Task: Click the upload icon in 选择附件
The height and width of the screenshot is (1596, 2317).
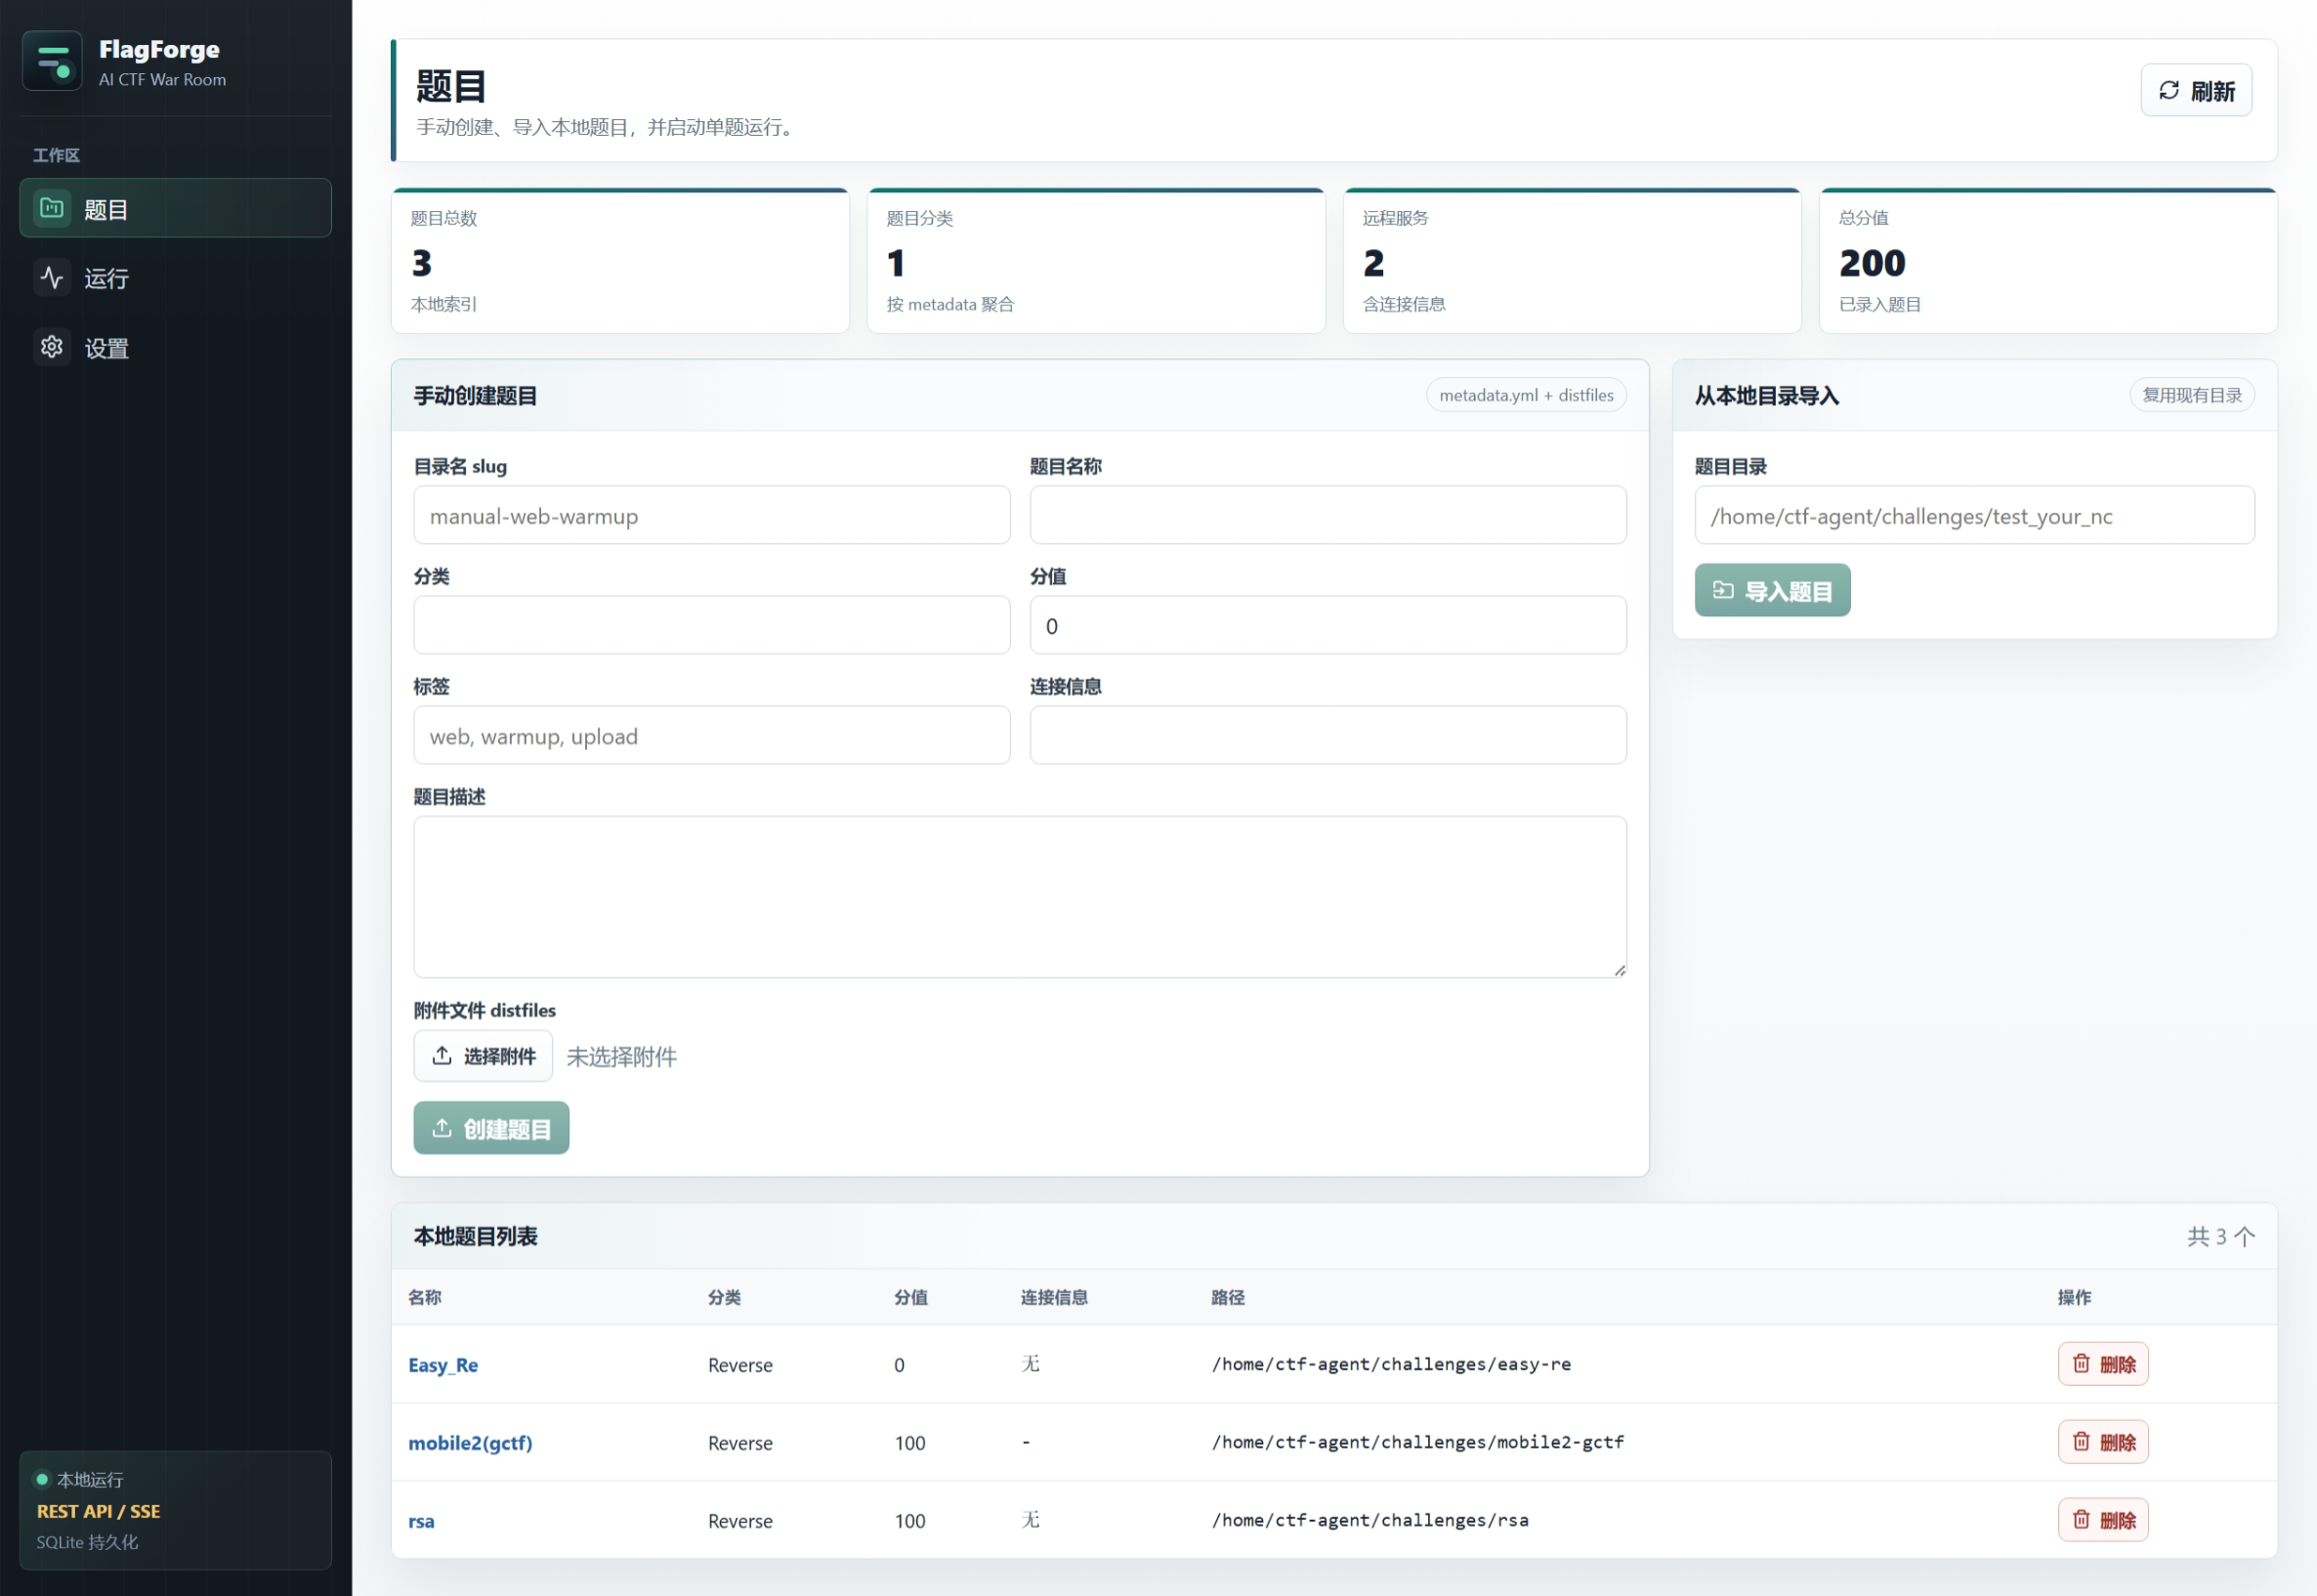Action: pyautogui.click(x=442, y=1056)
